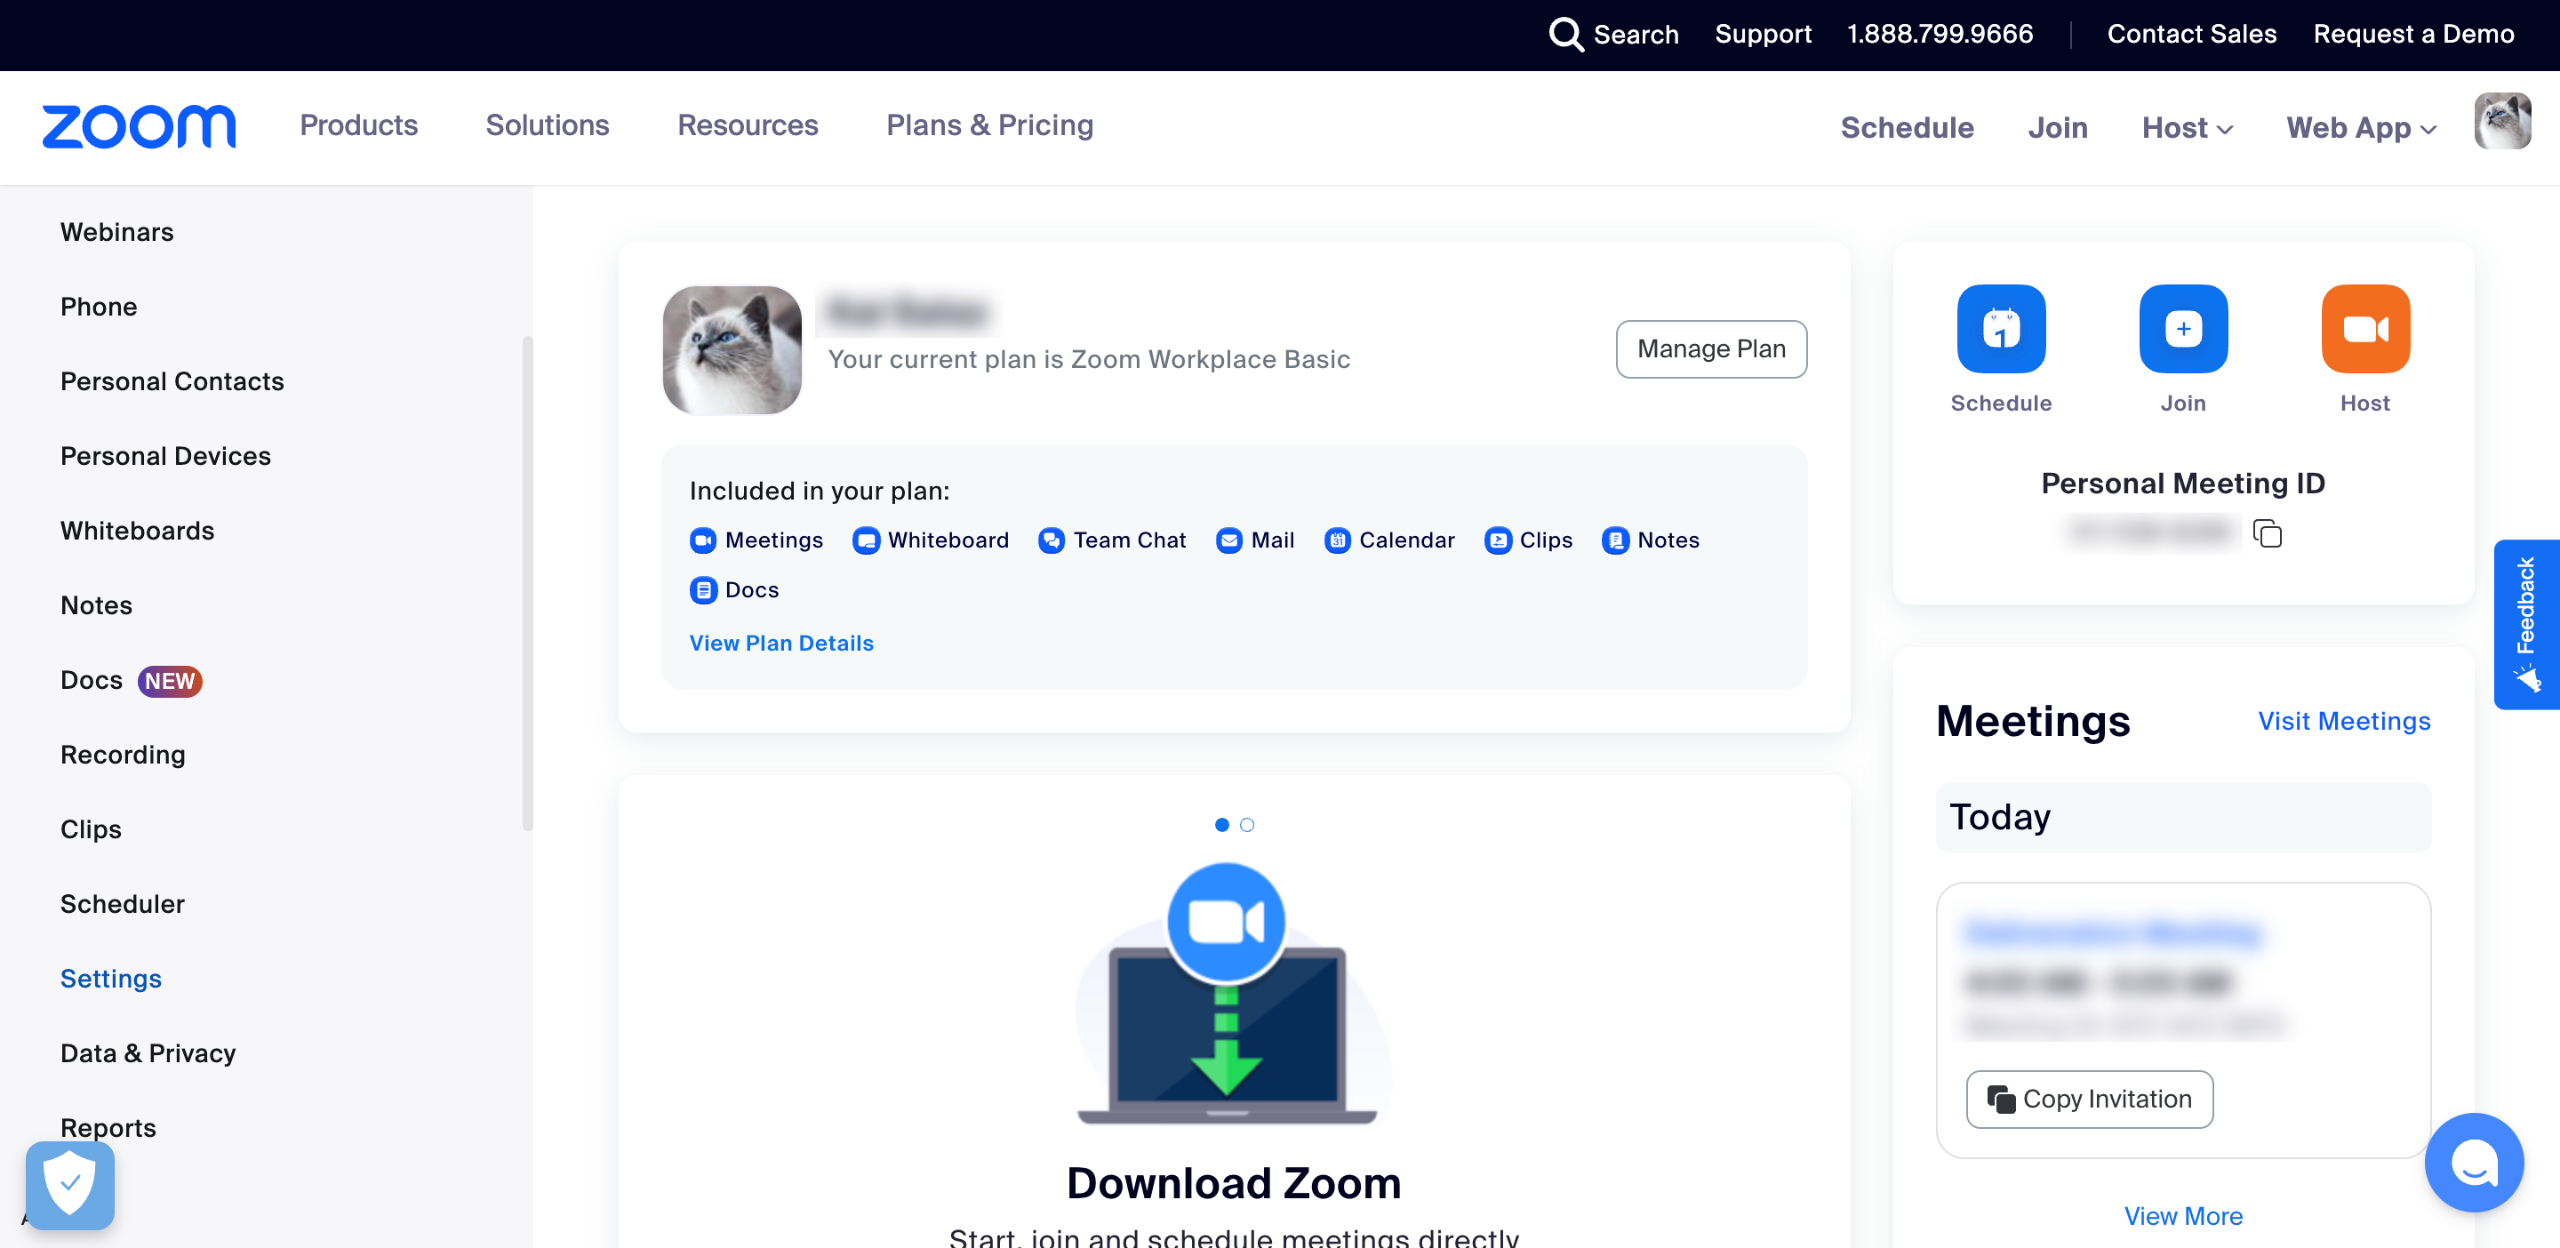Click the blue Schedule calendar icon

pos(2001,329)
